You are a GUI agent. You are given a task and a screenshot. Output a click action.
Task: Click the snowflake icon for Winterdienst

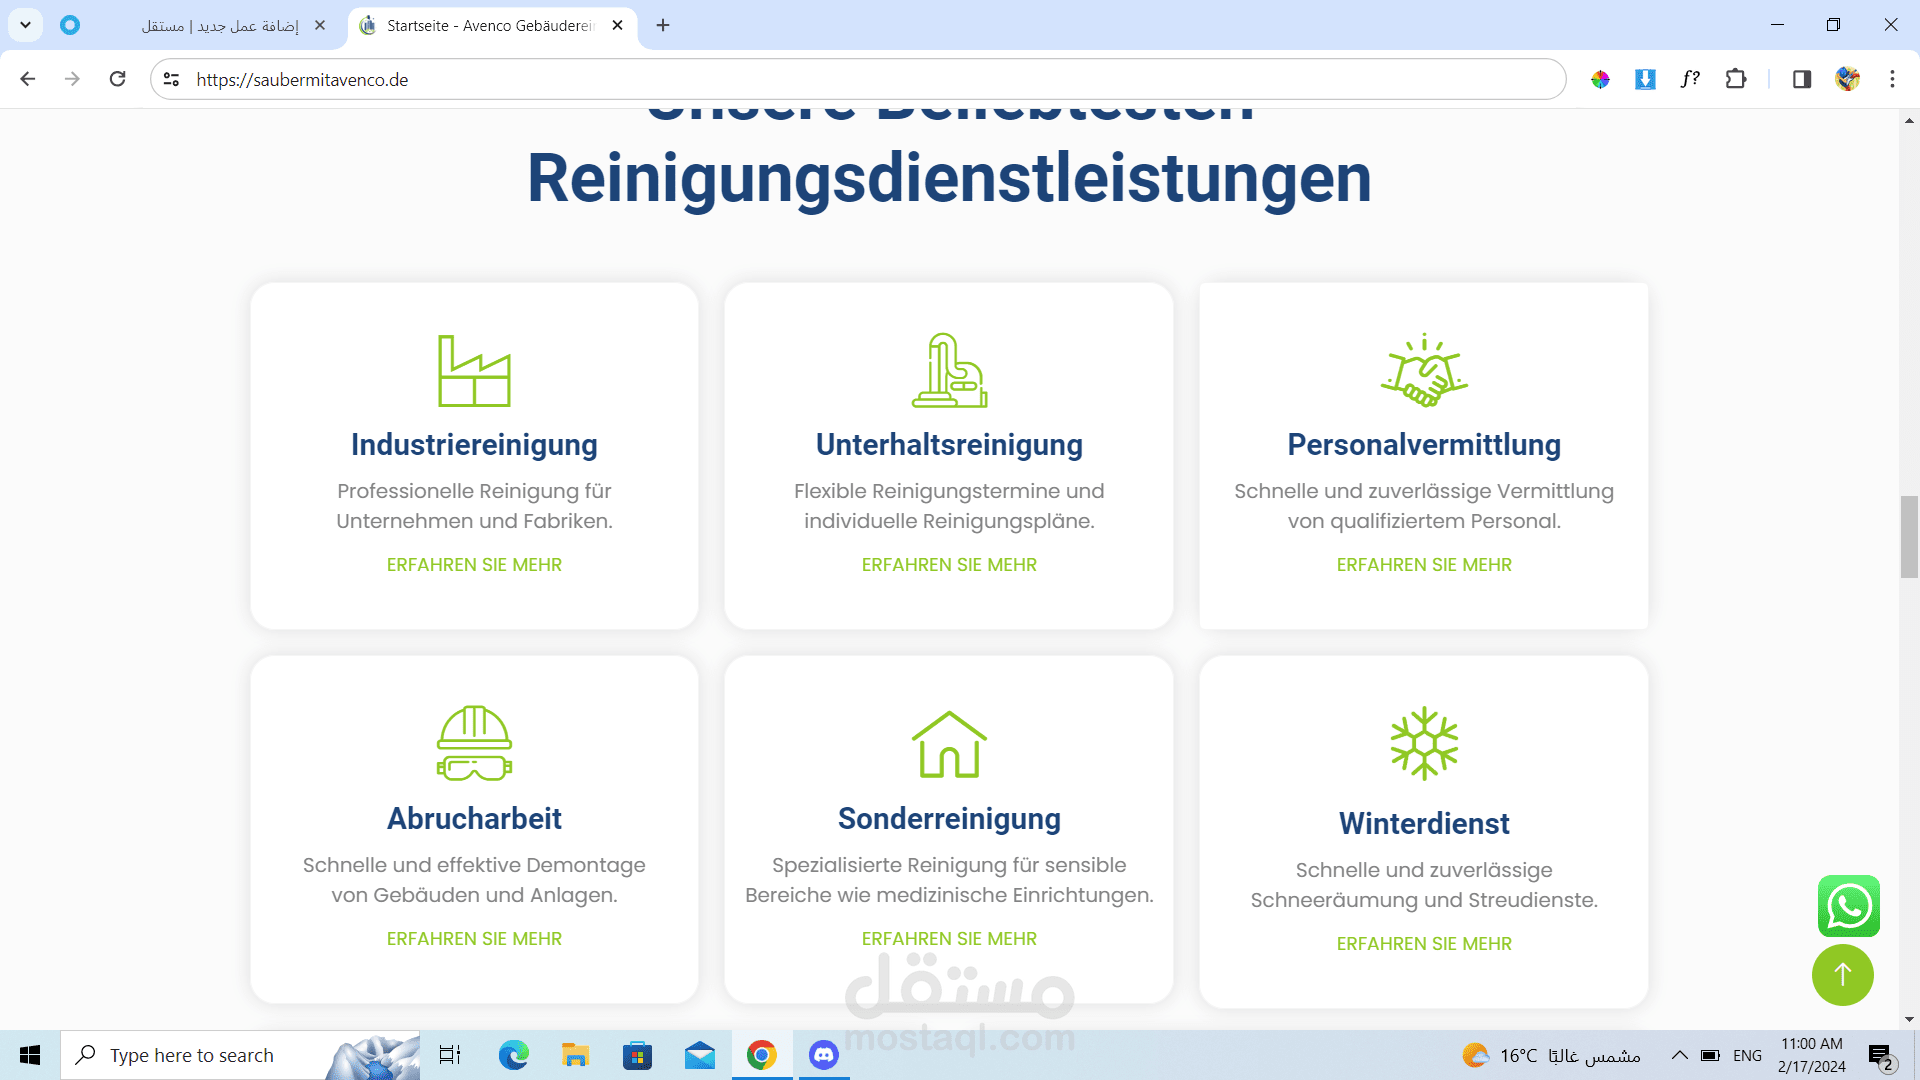click(1424, 744)
